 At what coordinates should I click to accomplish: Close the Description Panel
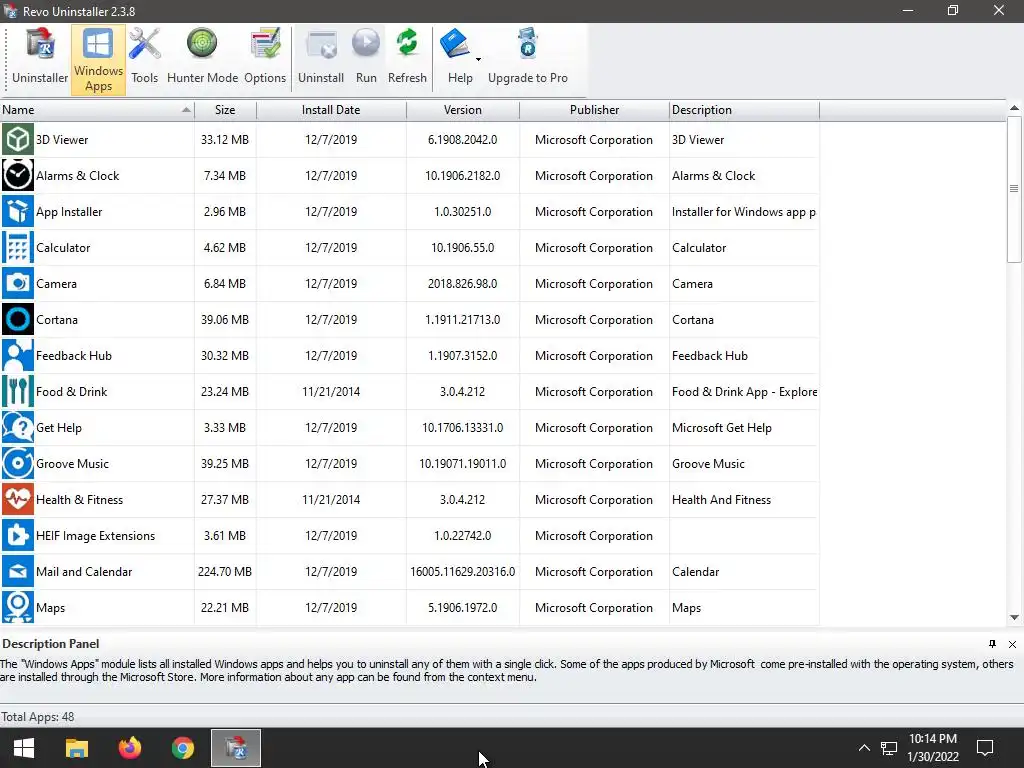[x=1012, y=644]
